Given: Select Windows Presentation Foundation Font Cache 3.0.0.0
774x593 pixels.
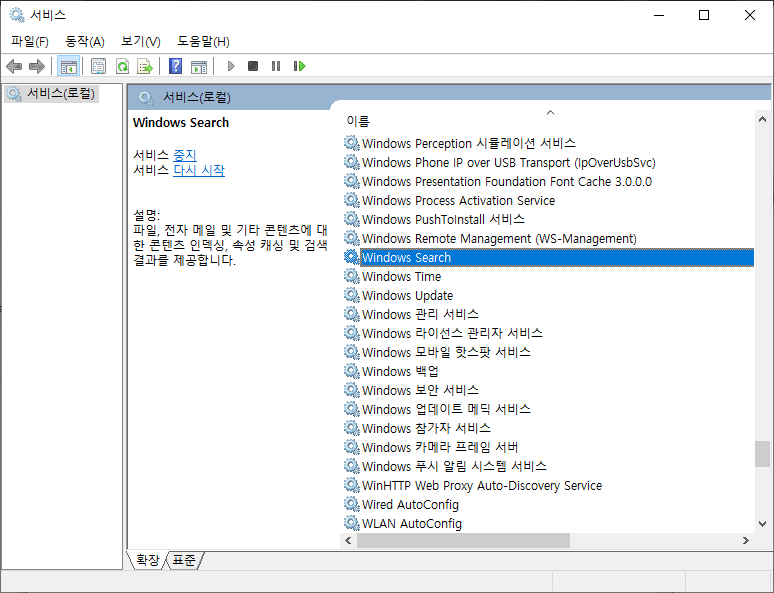Looking at the screenshot, I should tap(506, 181).
